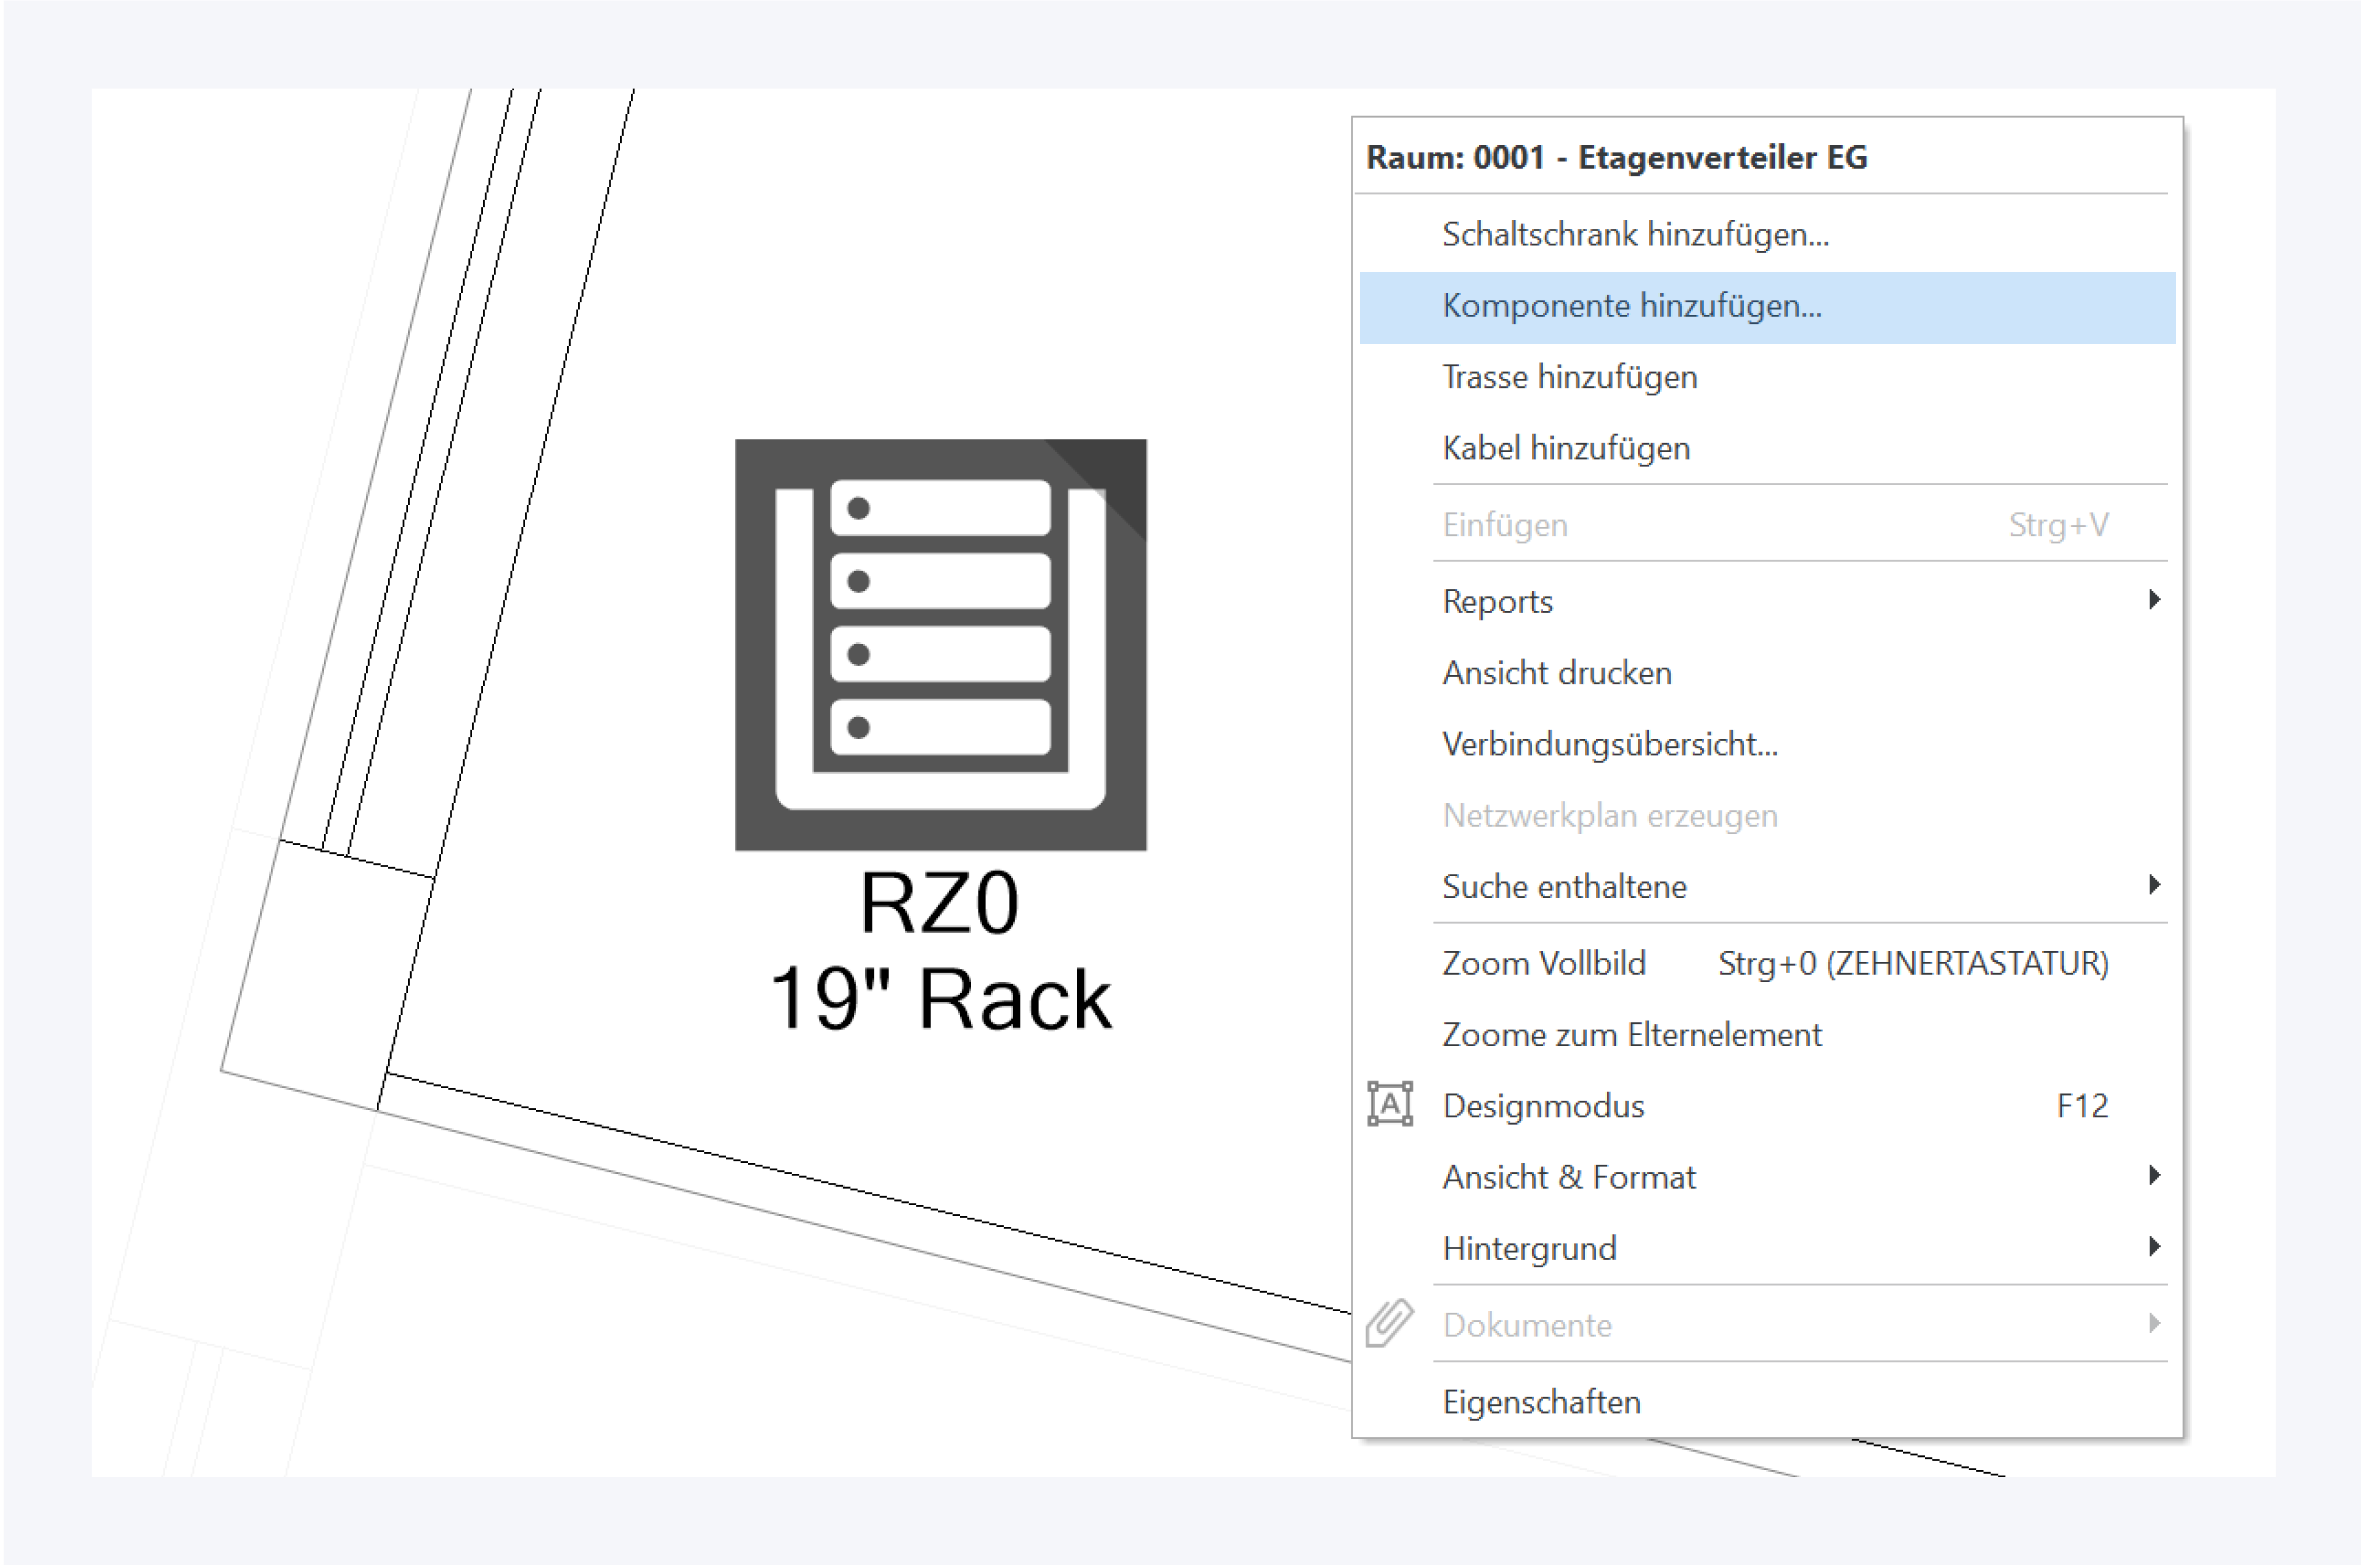Click the Dokumente paperclip icon
The width and height of the screenshot is (2361, 1566).
point(1390,1323)
